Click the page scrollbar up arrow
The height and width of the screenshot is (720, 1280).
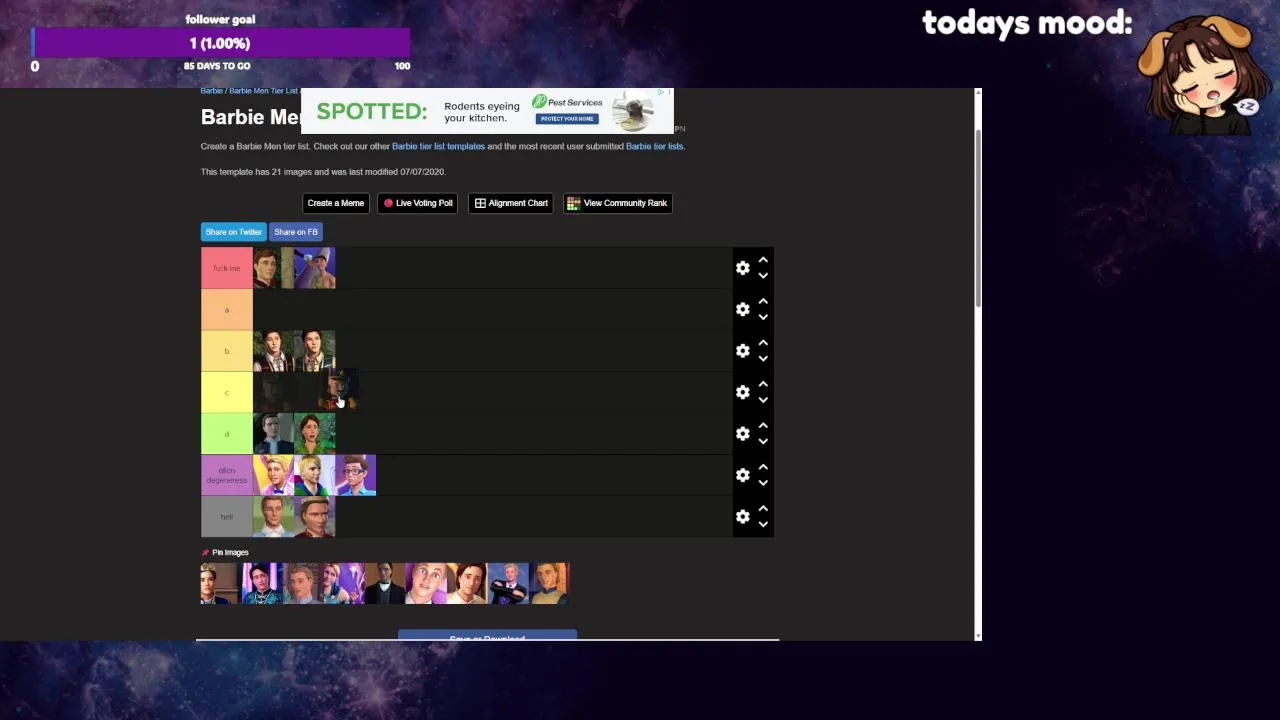[977, 94]
